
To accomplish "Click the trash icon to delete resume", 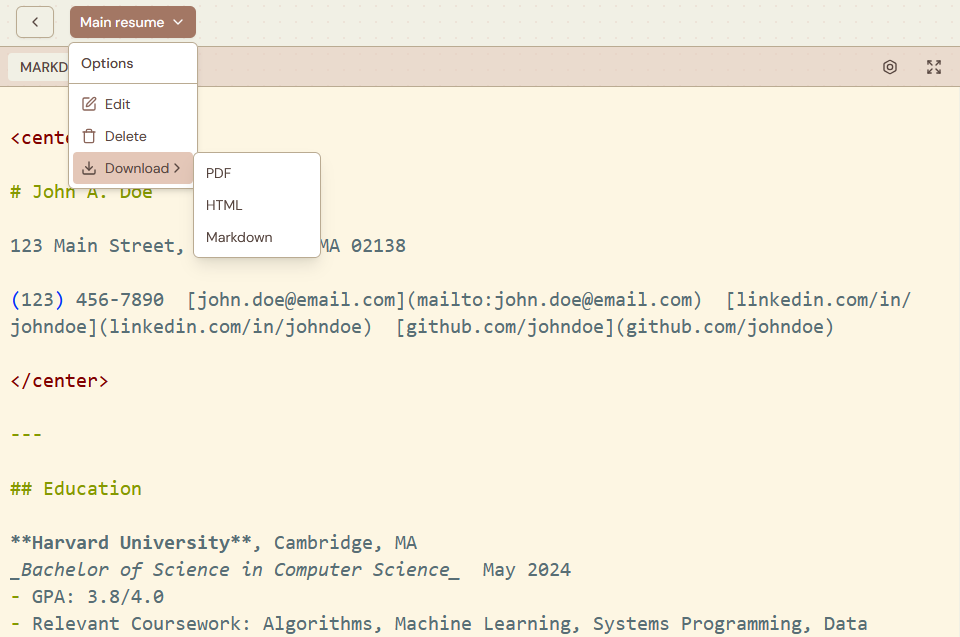I will [x=89, y=136].
